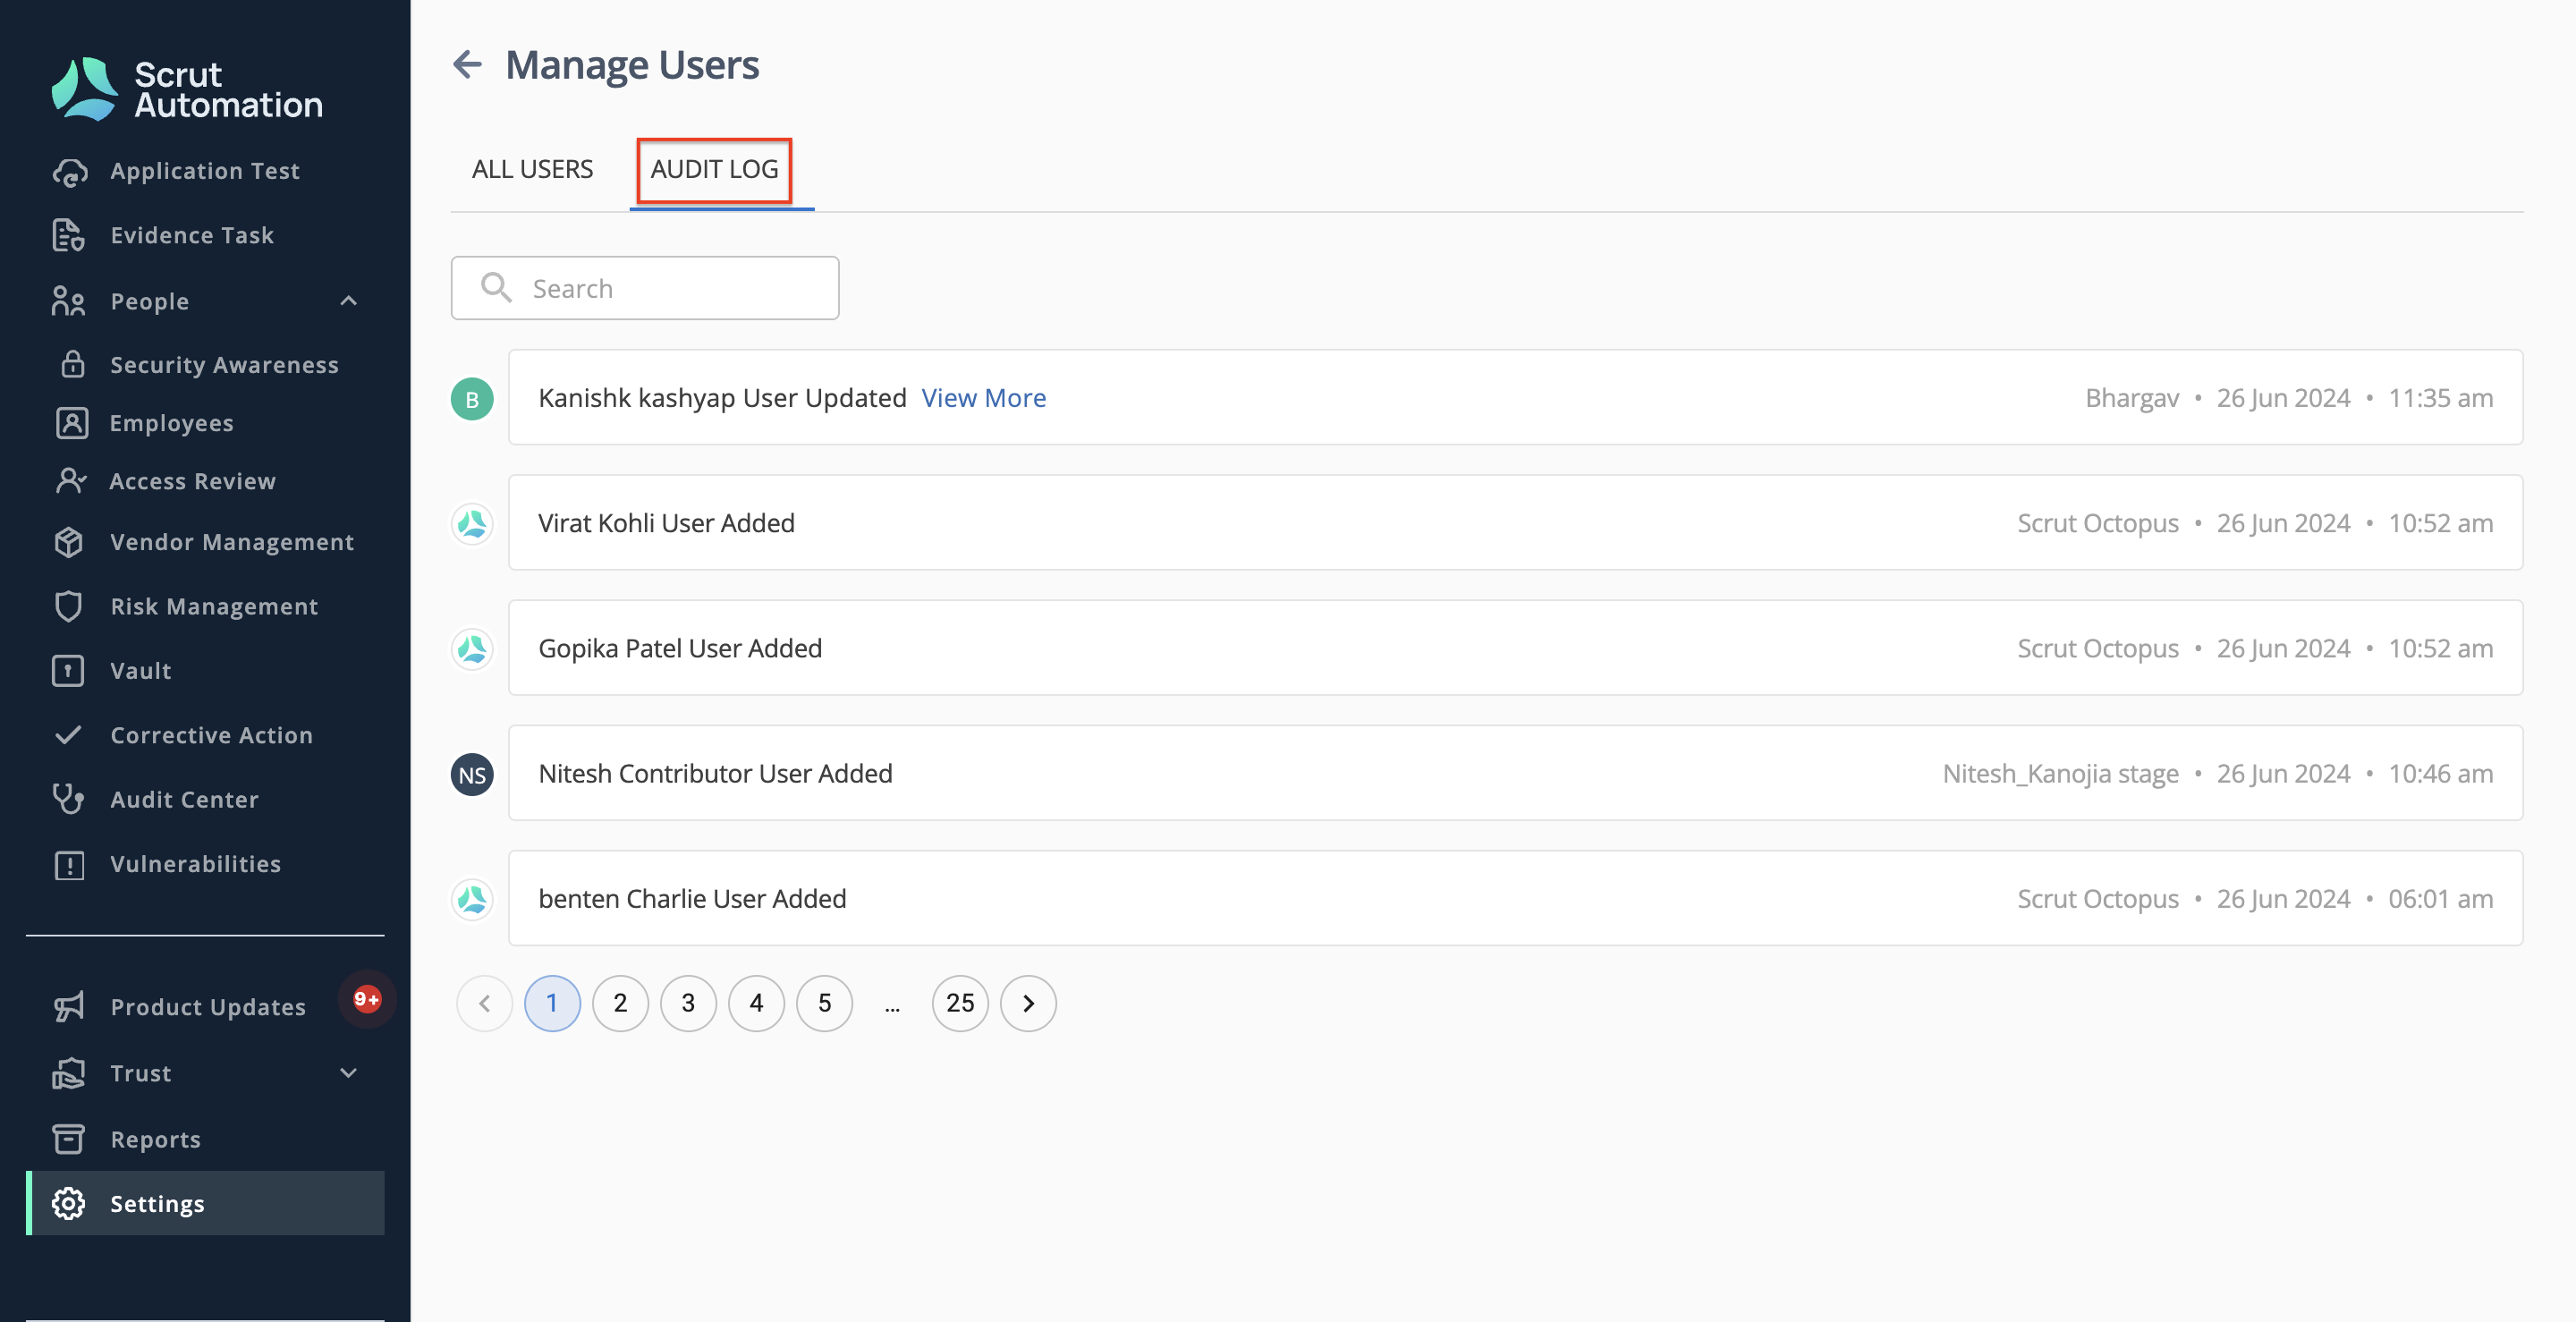Click View More on Kanishk kashyap entry
The width and height of the screenshot is (2576, 1322).
point(984,398)
